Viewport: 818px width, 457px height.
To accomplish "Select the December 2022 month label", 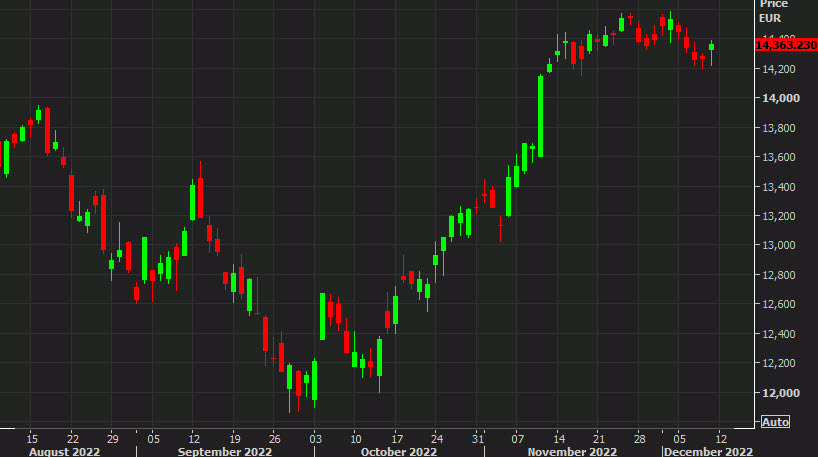I will [708, 451].
